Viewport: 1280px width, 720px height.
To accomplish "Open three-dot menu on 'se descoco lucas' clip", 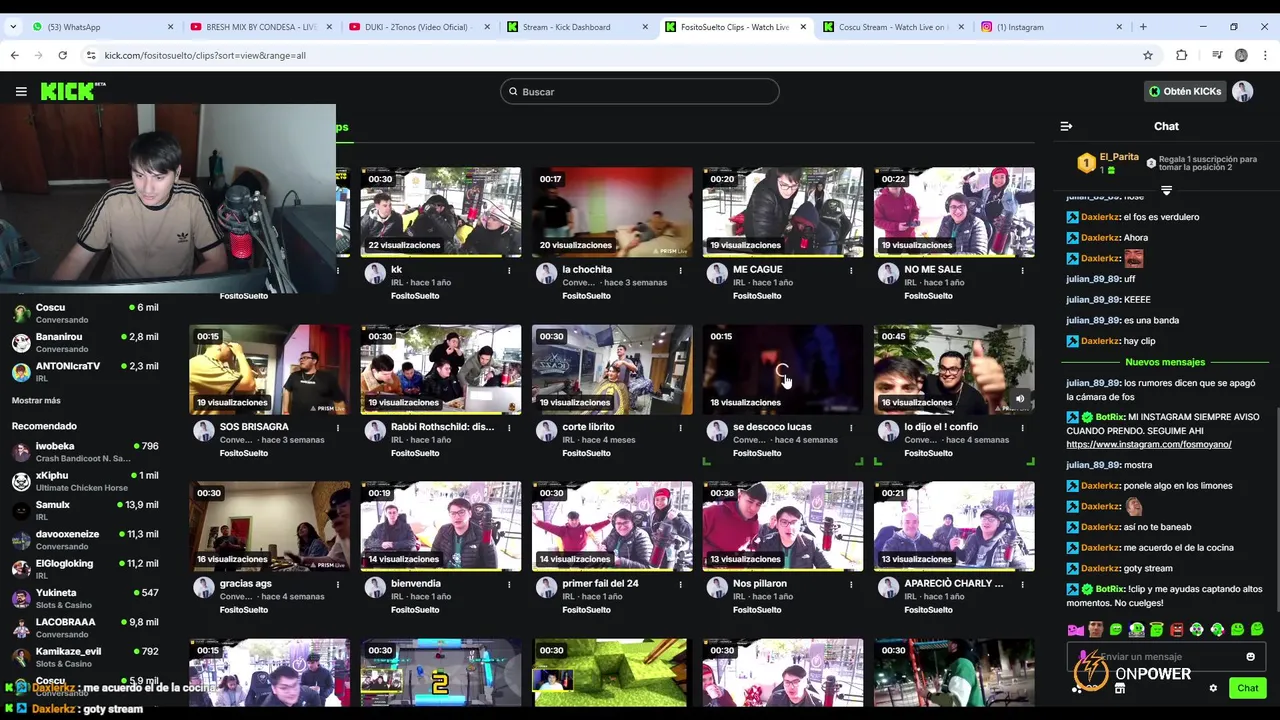I will [851, 427].
